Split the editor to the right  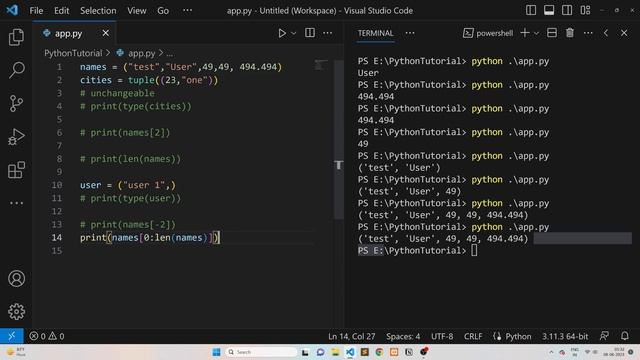310,33
